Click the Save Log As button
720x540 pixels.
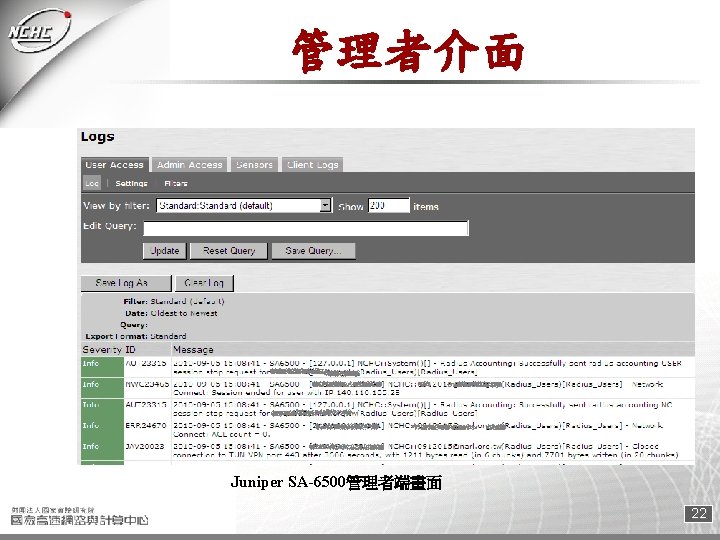point(126,283)
